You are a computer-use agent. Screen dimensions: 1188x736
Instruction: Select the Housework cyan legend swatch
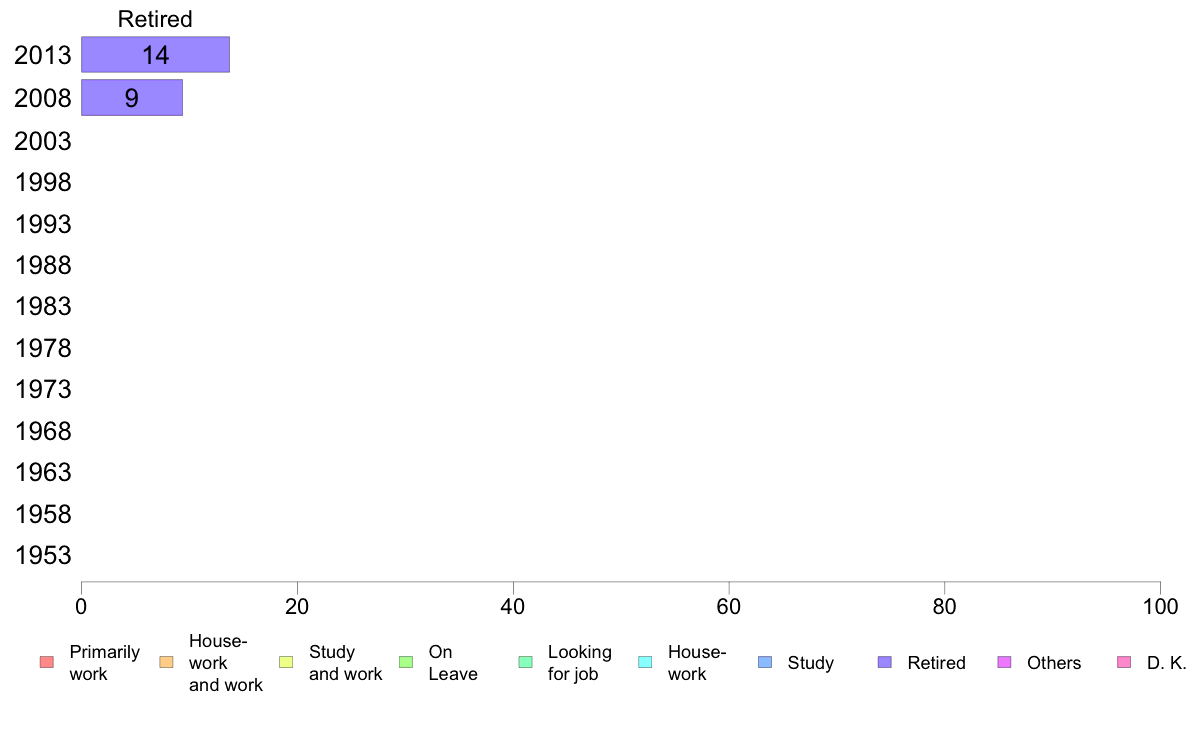(645, 662)
